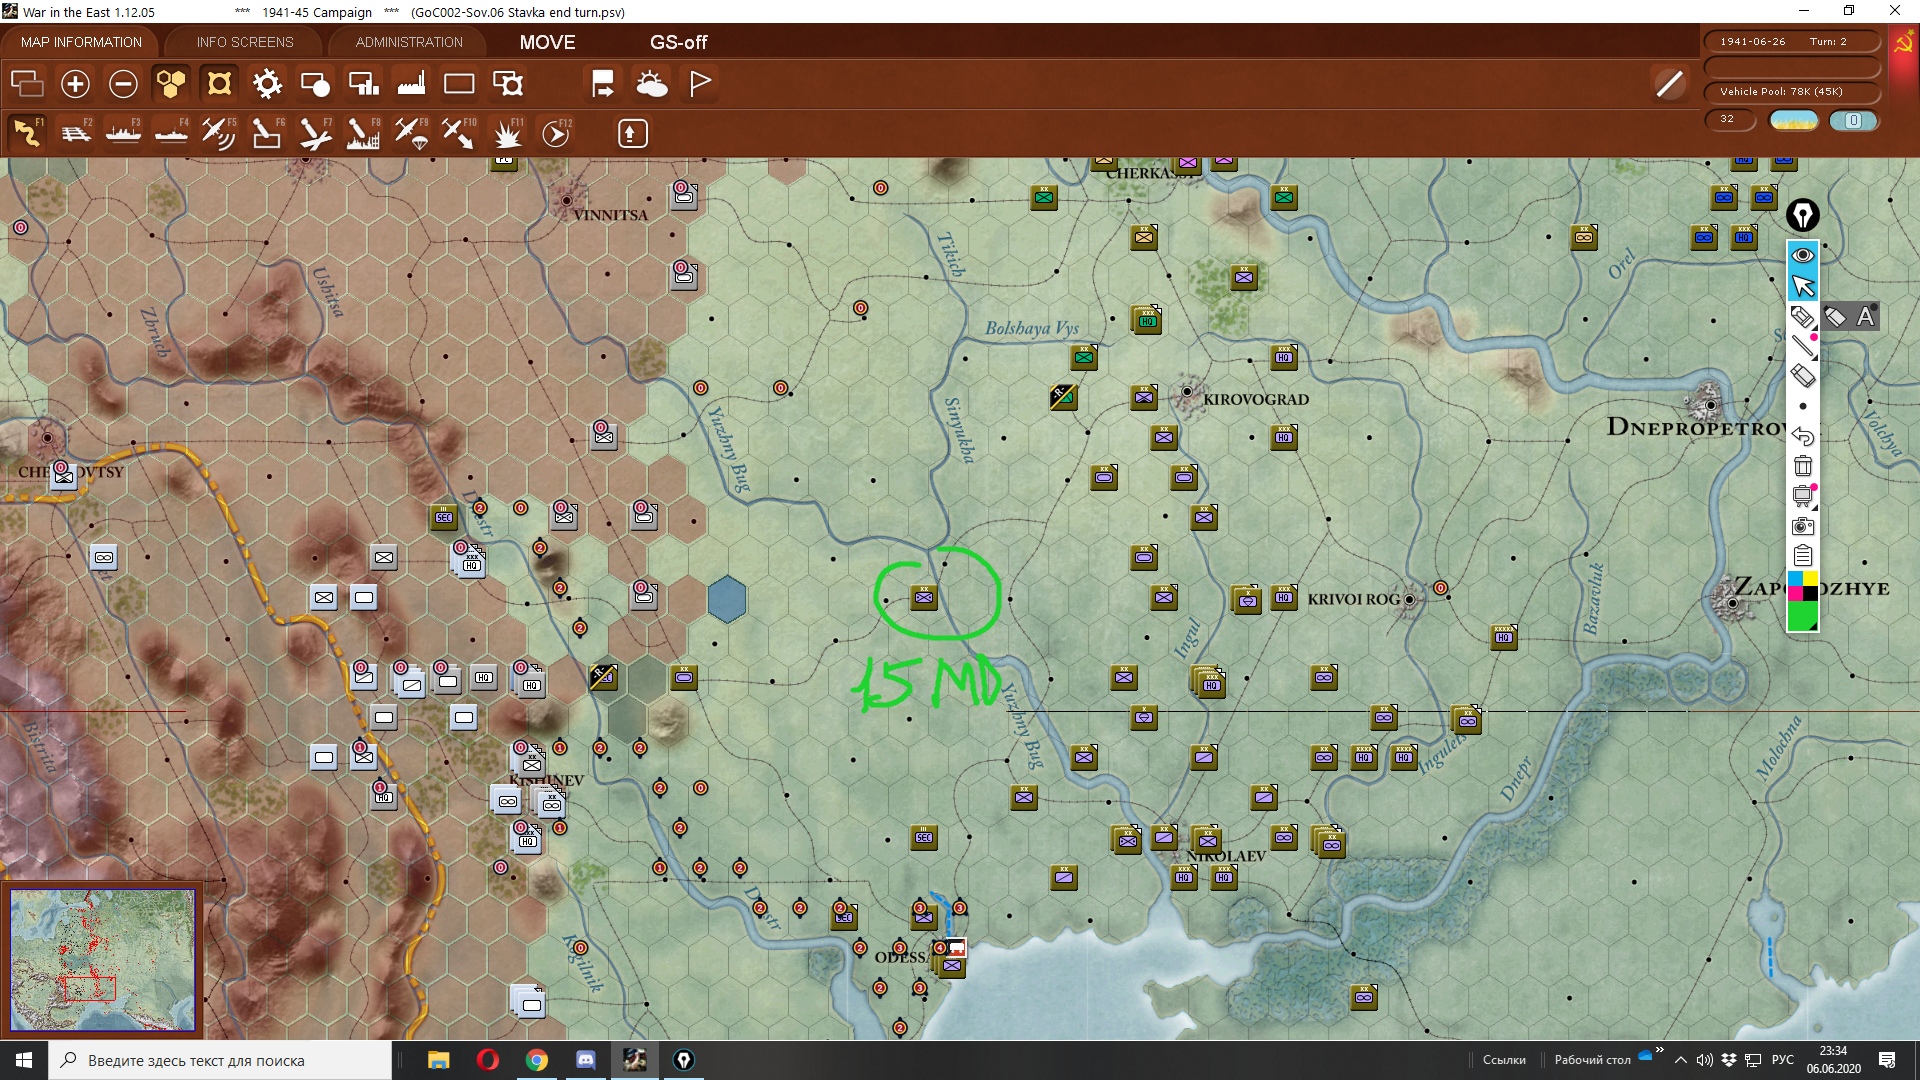Select the text A annotation tool
Screen dimensions: 1920x1080
[x=1866, y=318]
